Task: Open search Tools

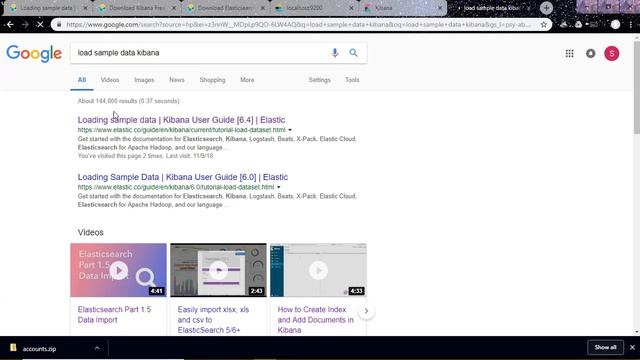Action: pyautogui.click(x=352, y=80)
